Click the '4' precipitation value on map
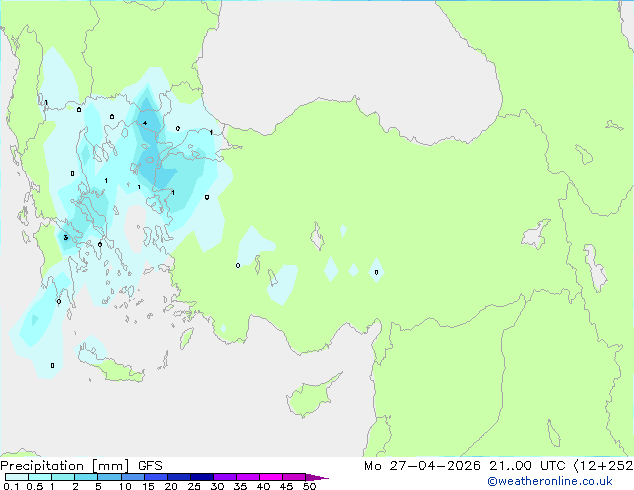The width and height of the screenshot is (634, 490). 145,123
